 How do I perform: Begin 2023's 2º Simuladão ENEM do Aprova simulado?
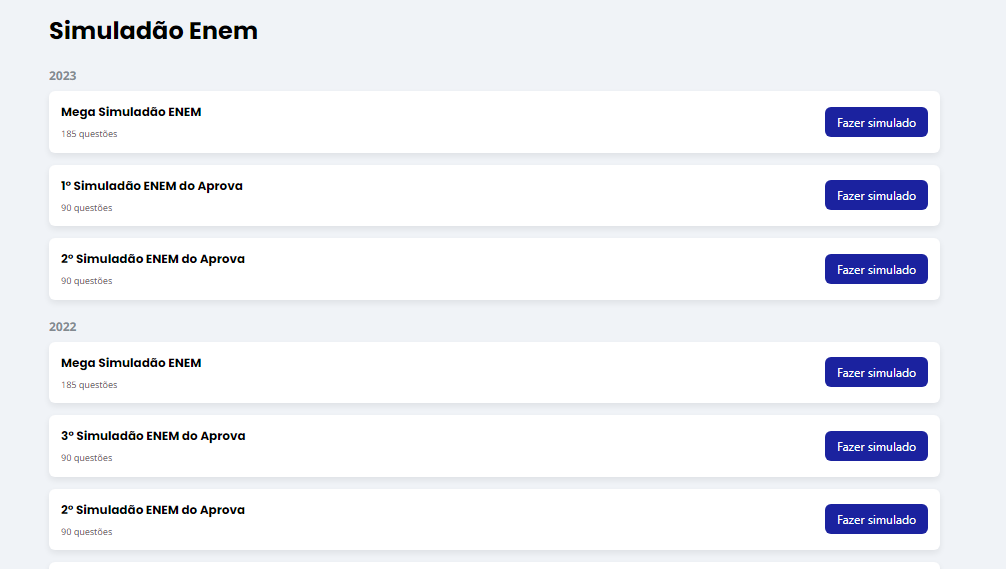(876, 269)
